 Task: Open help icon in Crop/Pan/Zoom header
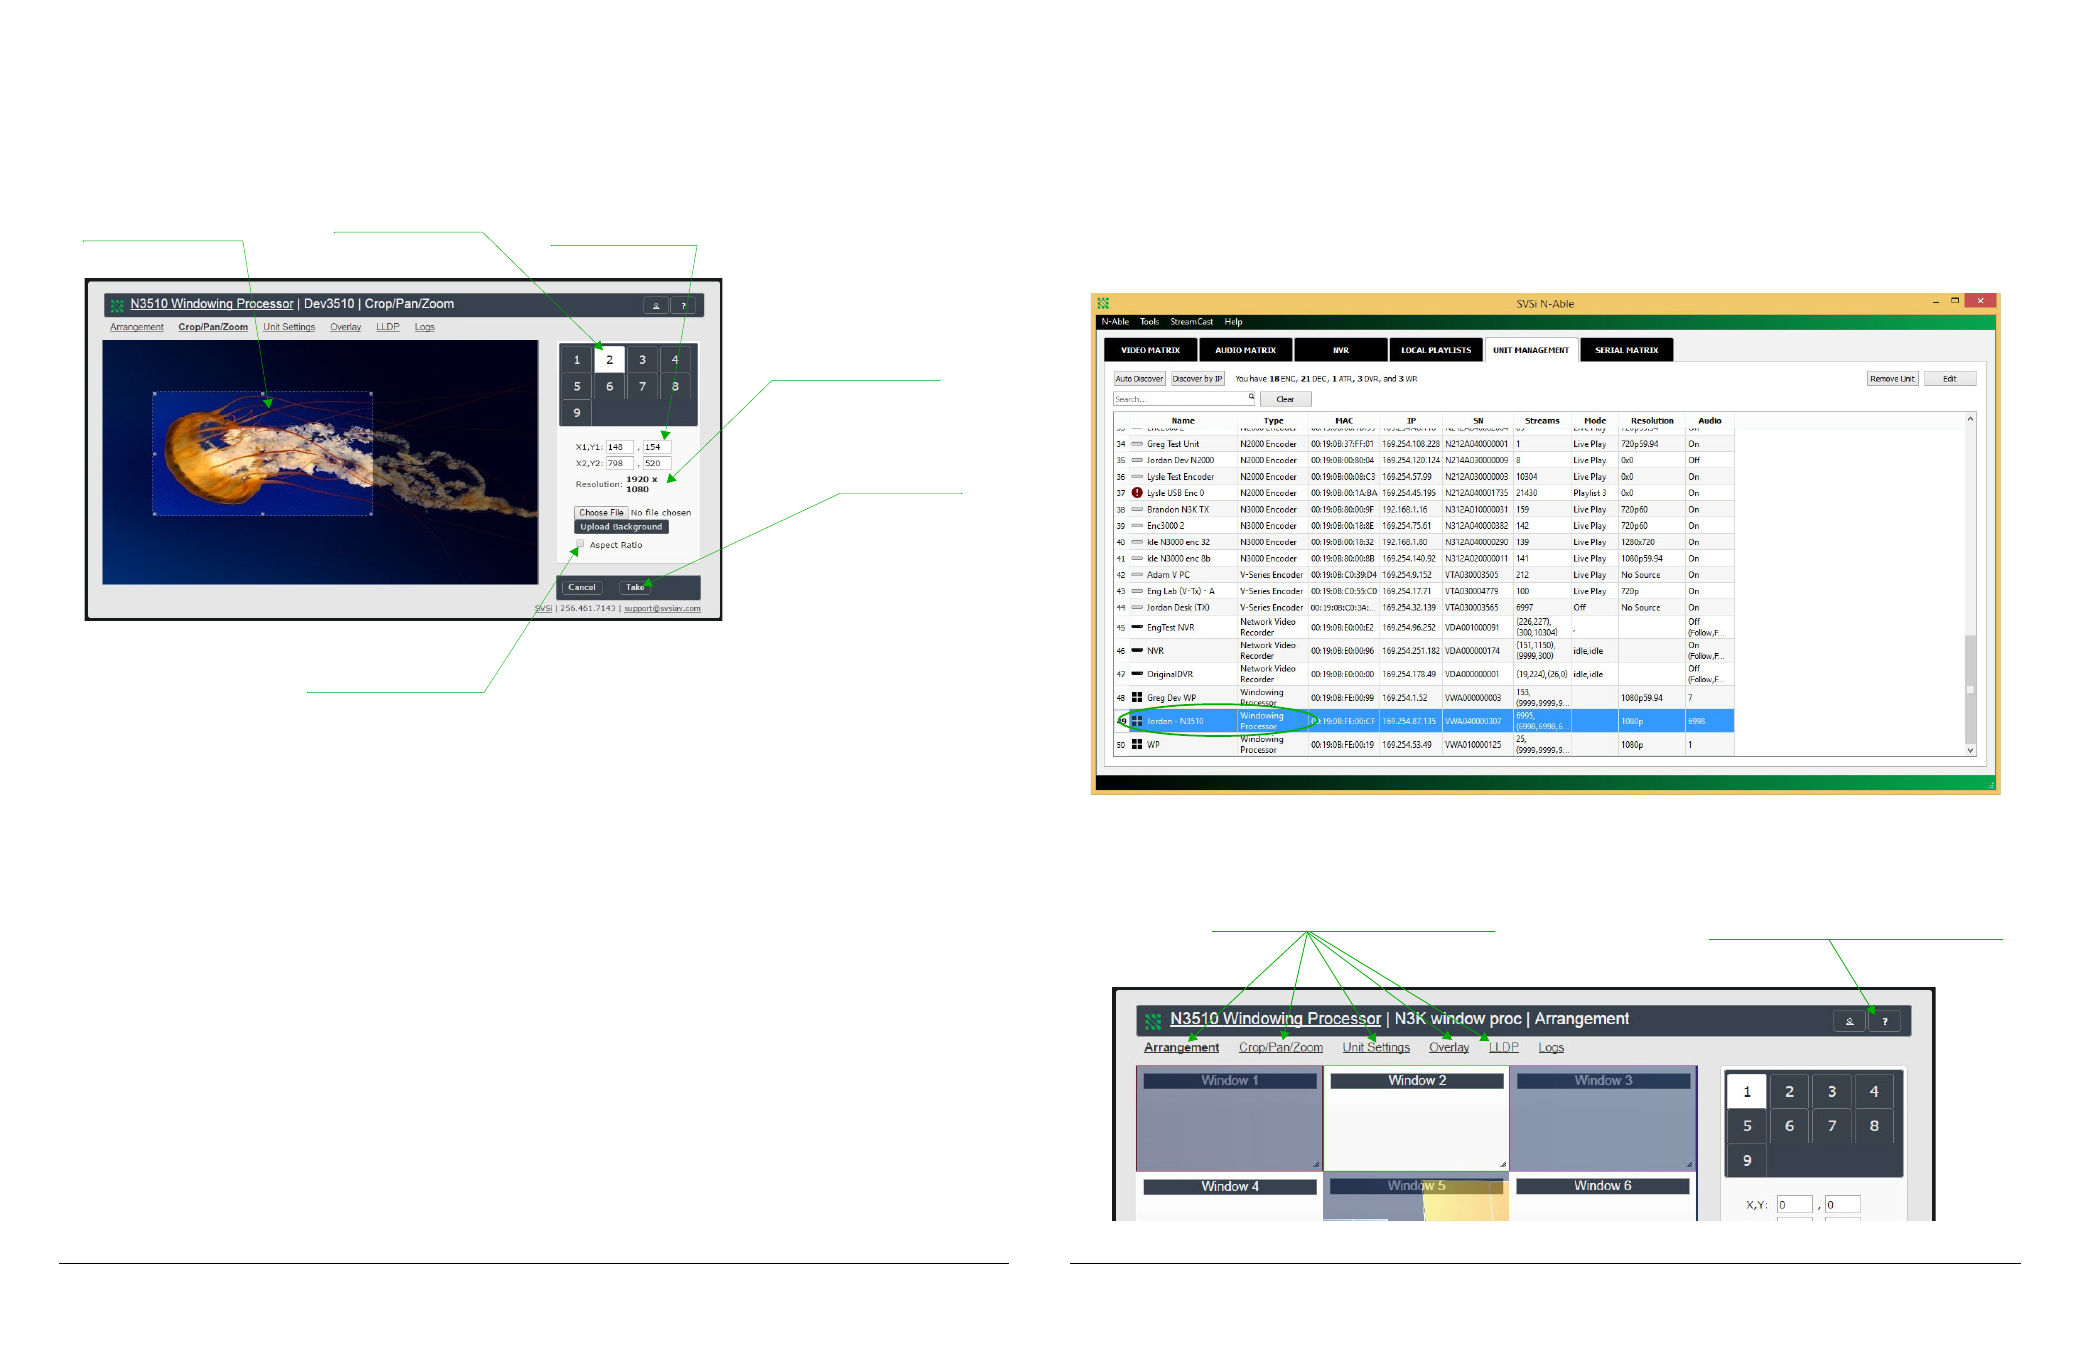pos(684,306)
